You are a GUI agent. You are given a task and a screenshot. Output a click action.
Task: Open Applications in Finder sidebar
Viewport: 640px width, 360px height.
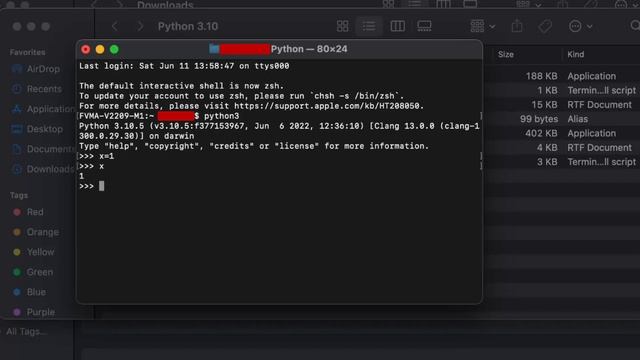(42, 109)
